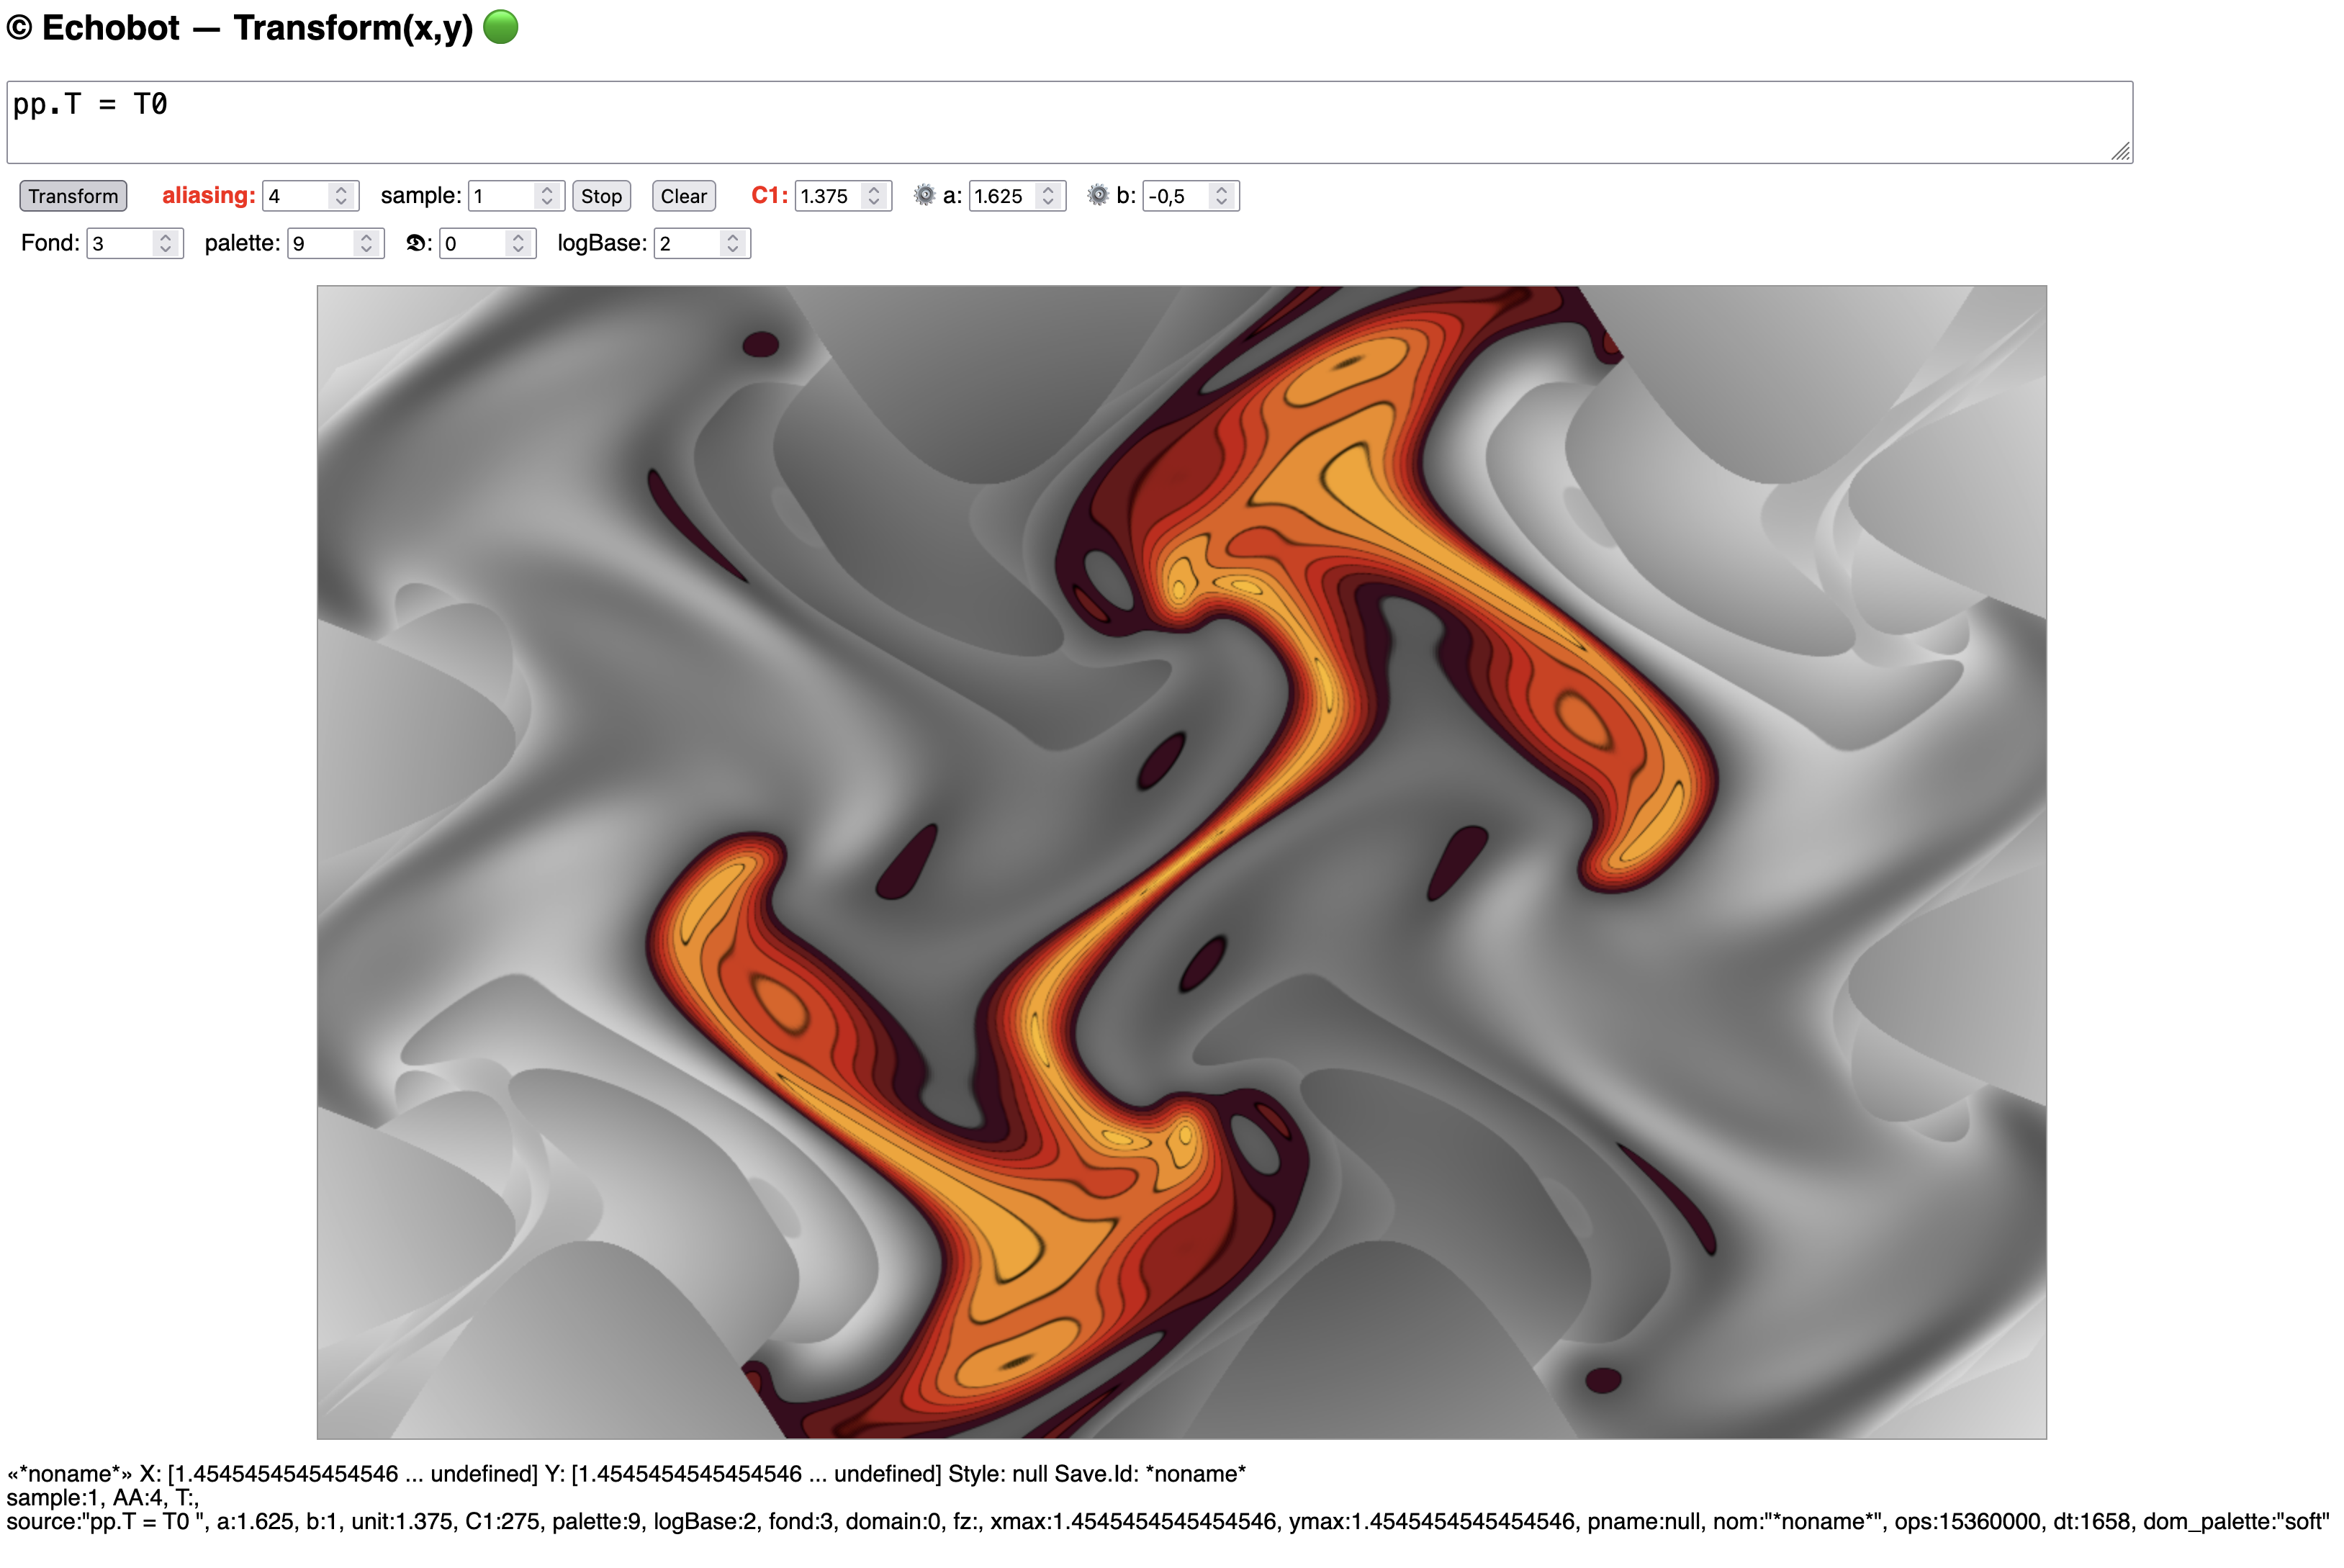Click the gear icon beside parameter b
This screenshot has width=2344, height=1568.
[x=1098, y=196]
